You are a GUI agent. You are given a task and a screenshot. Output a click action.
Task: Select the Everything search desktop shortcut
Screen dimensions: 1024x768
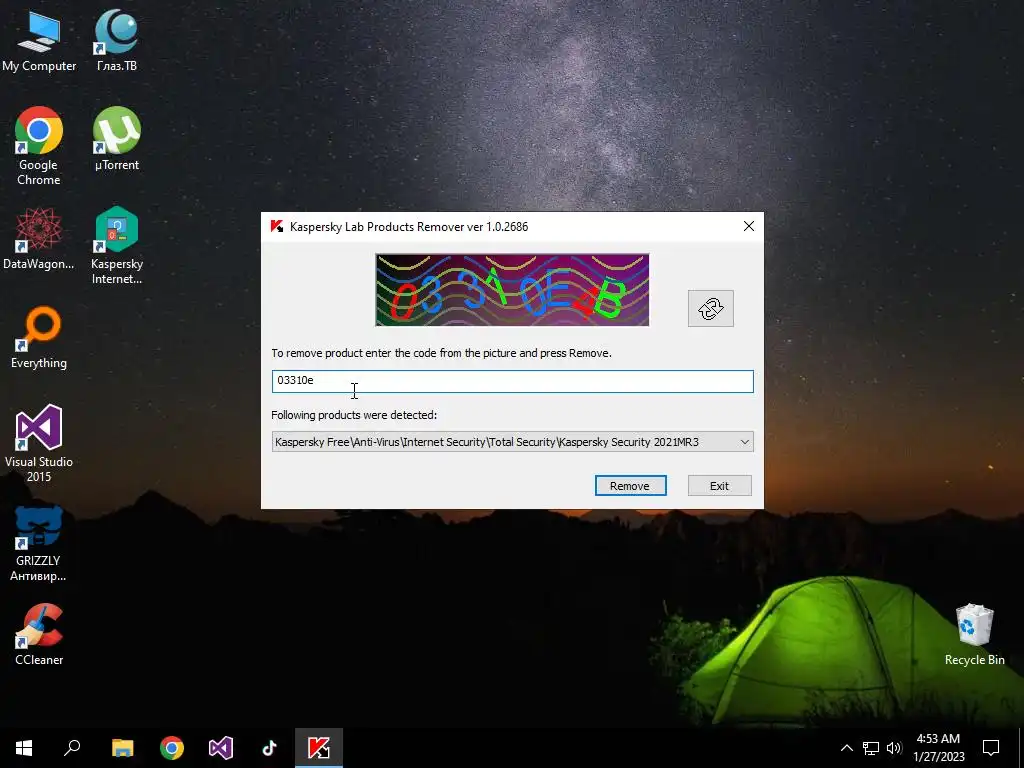point(39,338)
